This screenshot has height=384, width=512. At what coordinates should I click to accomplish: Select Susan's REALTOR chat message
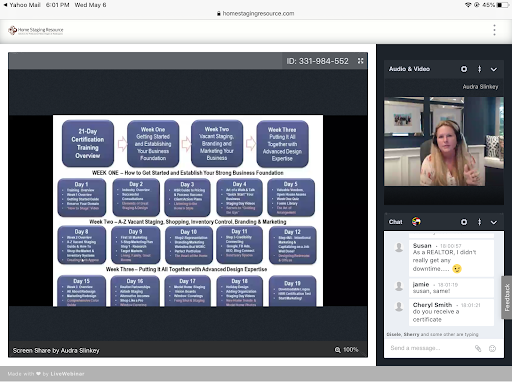pyautogui.click(x=451, y=258)
